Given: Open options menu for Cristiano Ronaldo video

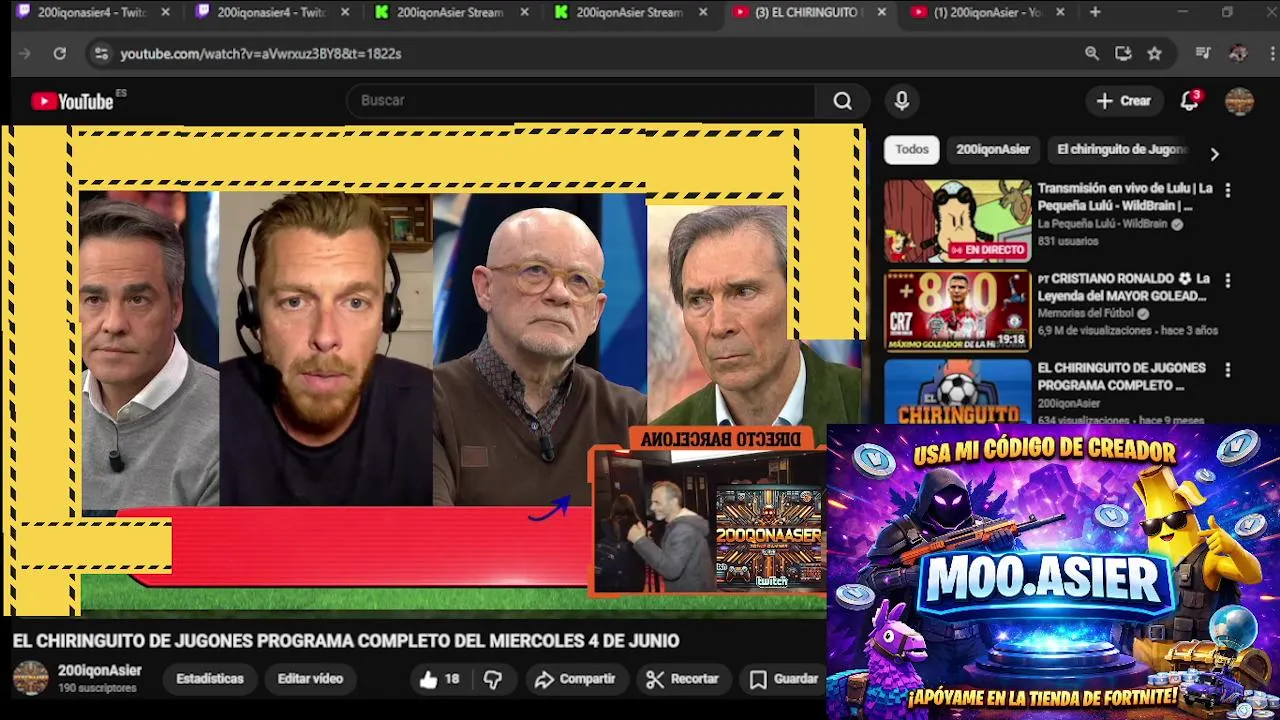Looking at the screenshot, I should [x=1228, y=280].
